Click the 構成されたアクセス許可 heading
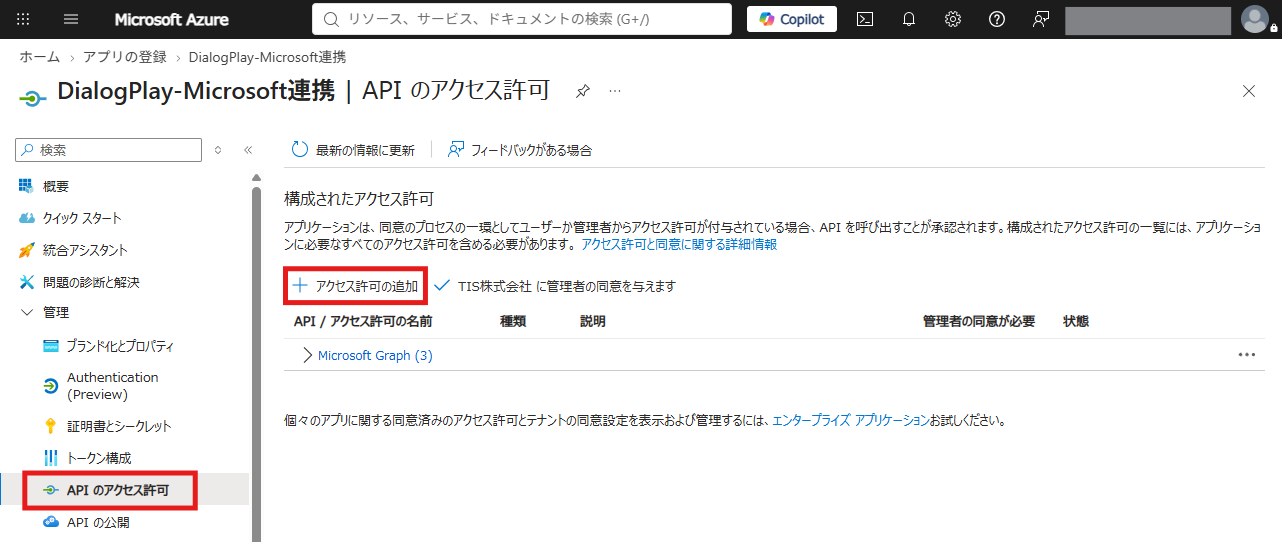1282x542 pixels. click(359, 199)
